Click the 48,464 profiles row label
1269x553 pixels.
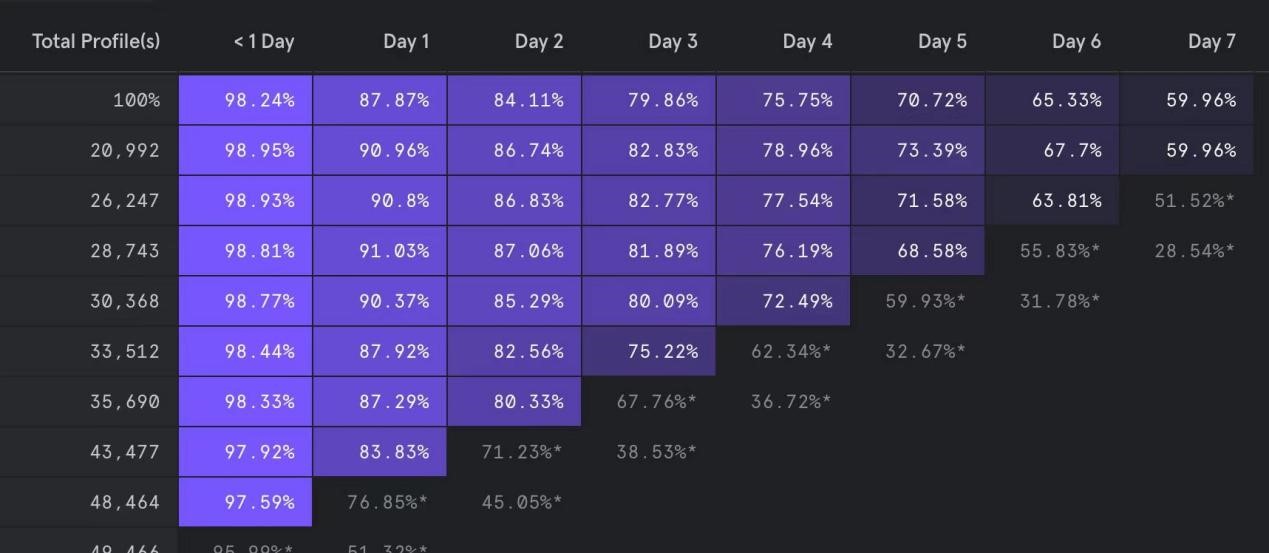click(x=125, y=502)
